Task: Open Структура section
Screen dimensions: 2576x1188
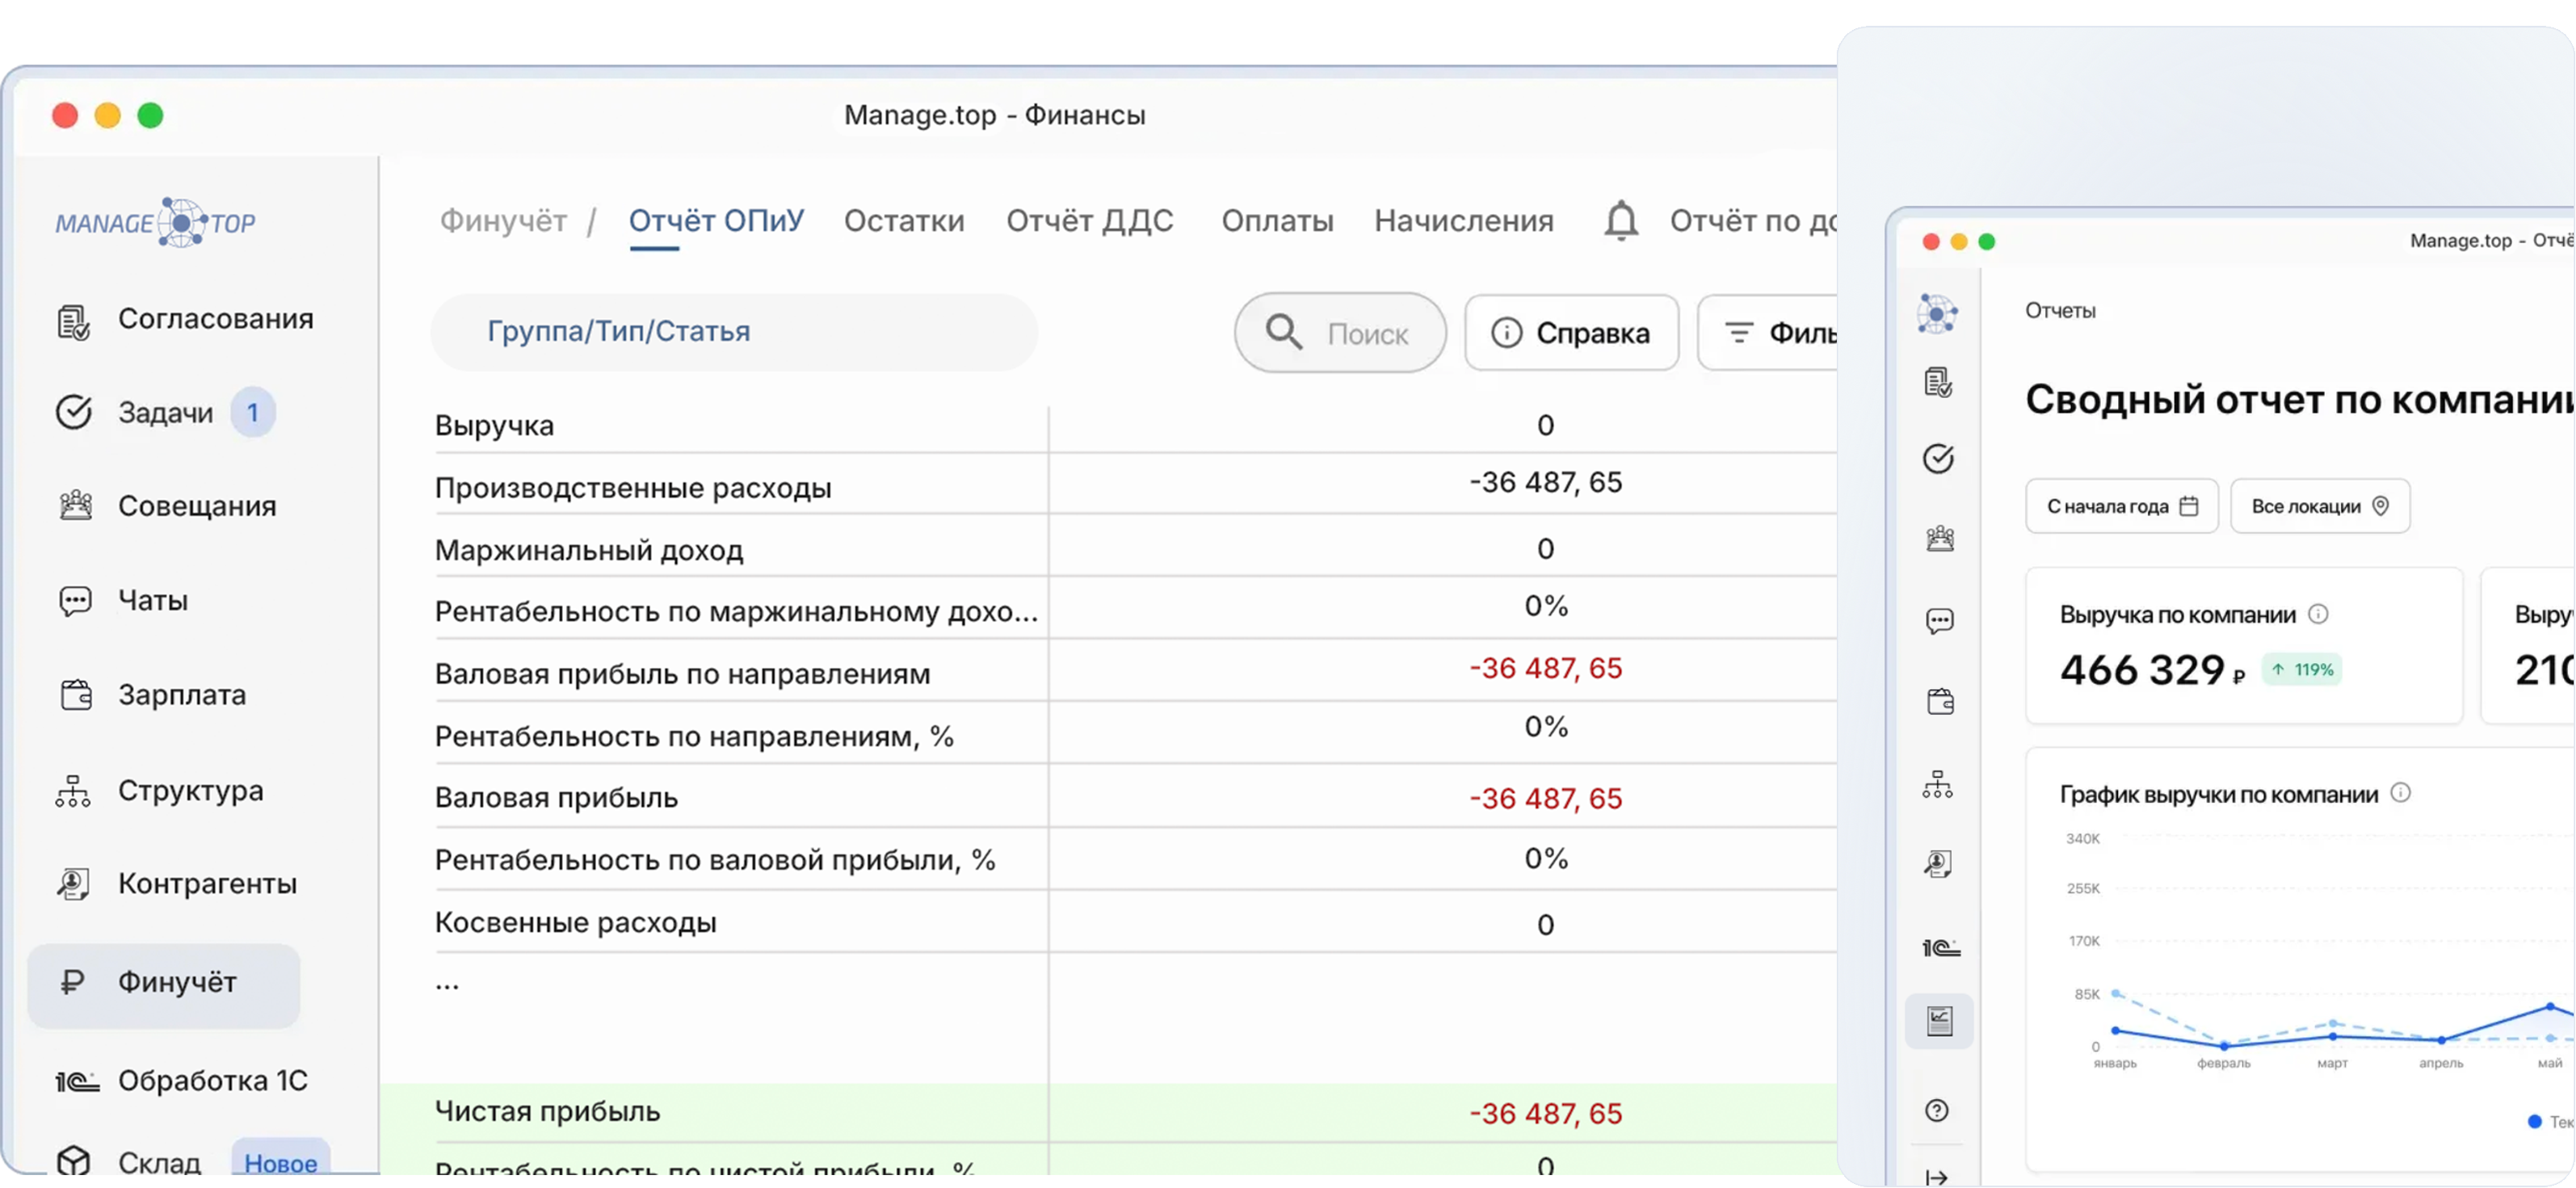Action: (160, 790)
